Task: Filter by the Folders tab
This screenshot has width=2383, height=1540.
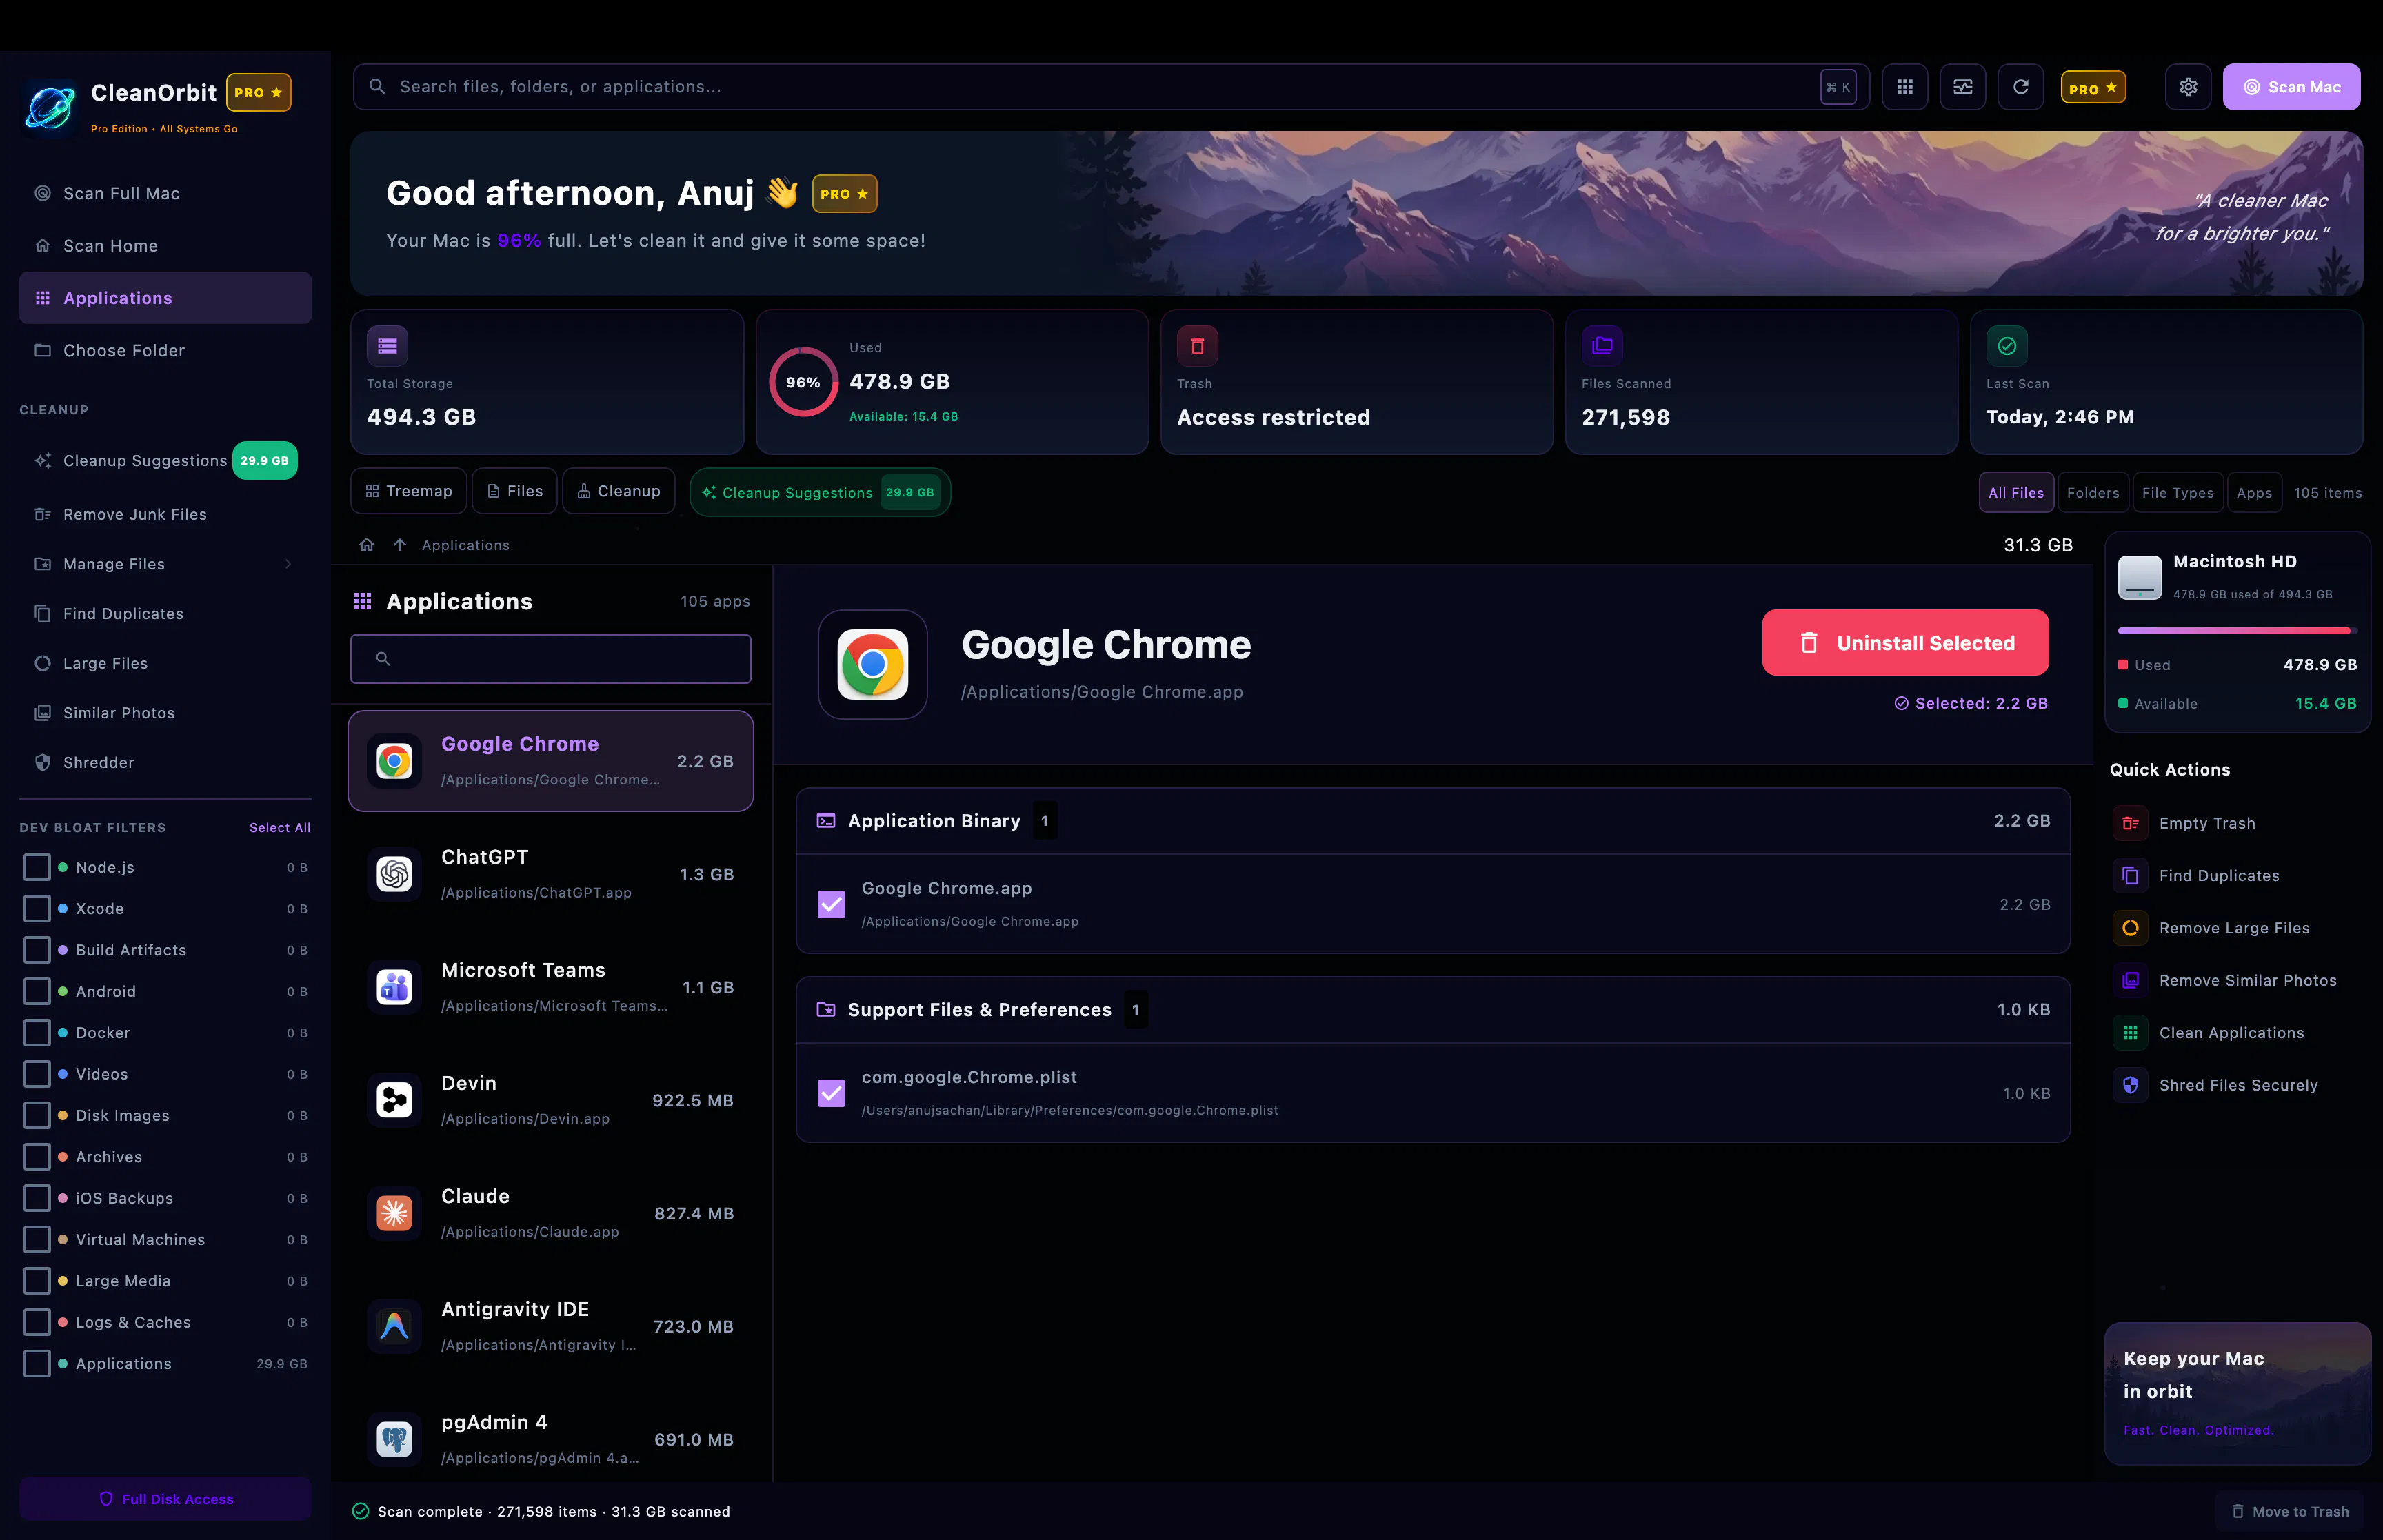Action: [x=2092, y=493]
